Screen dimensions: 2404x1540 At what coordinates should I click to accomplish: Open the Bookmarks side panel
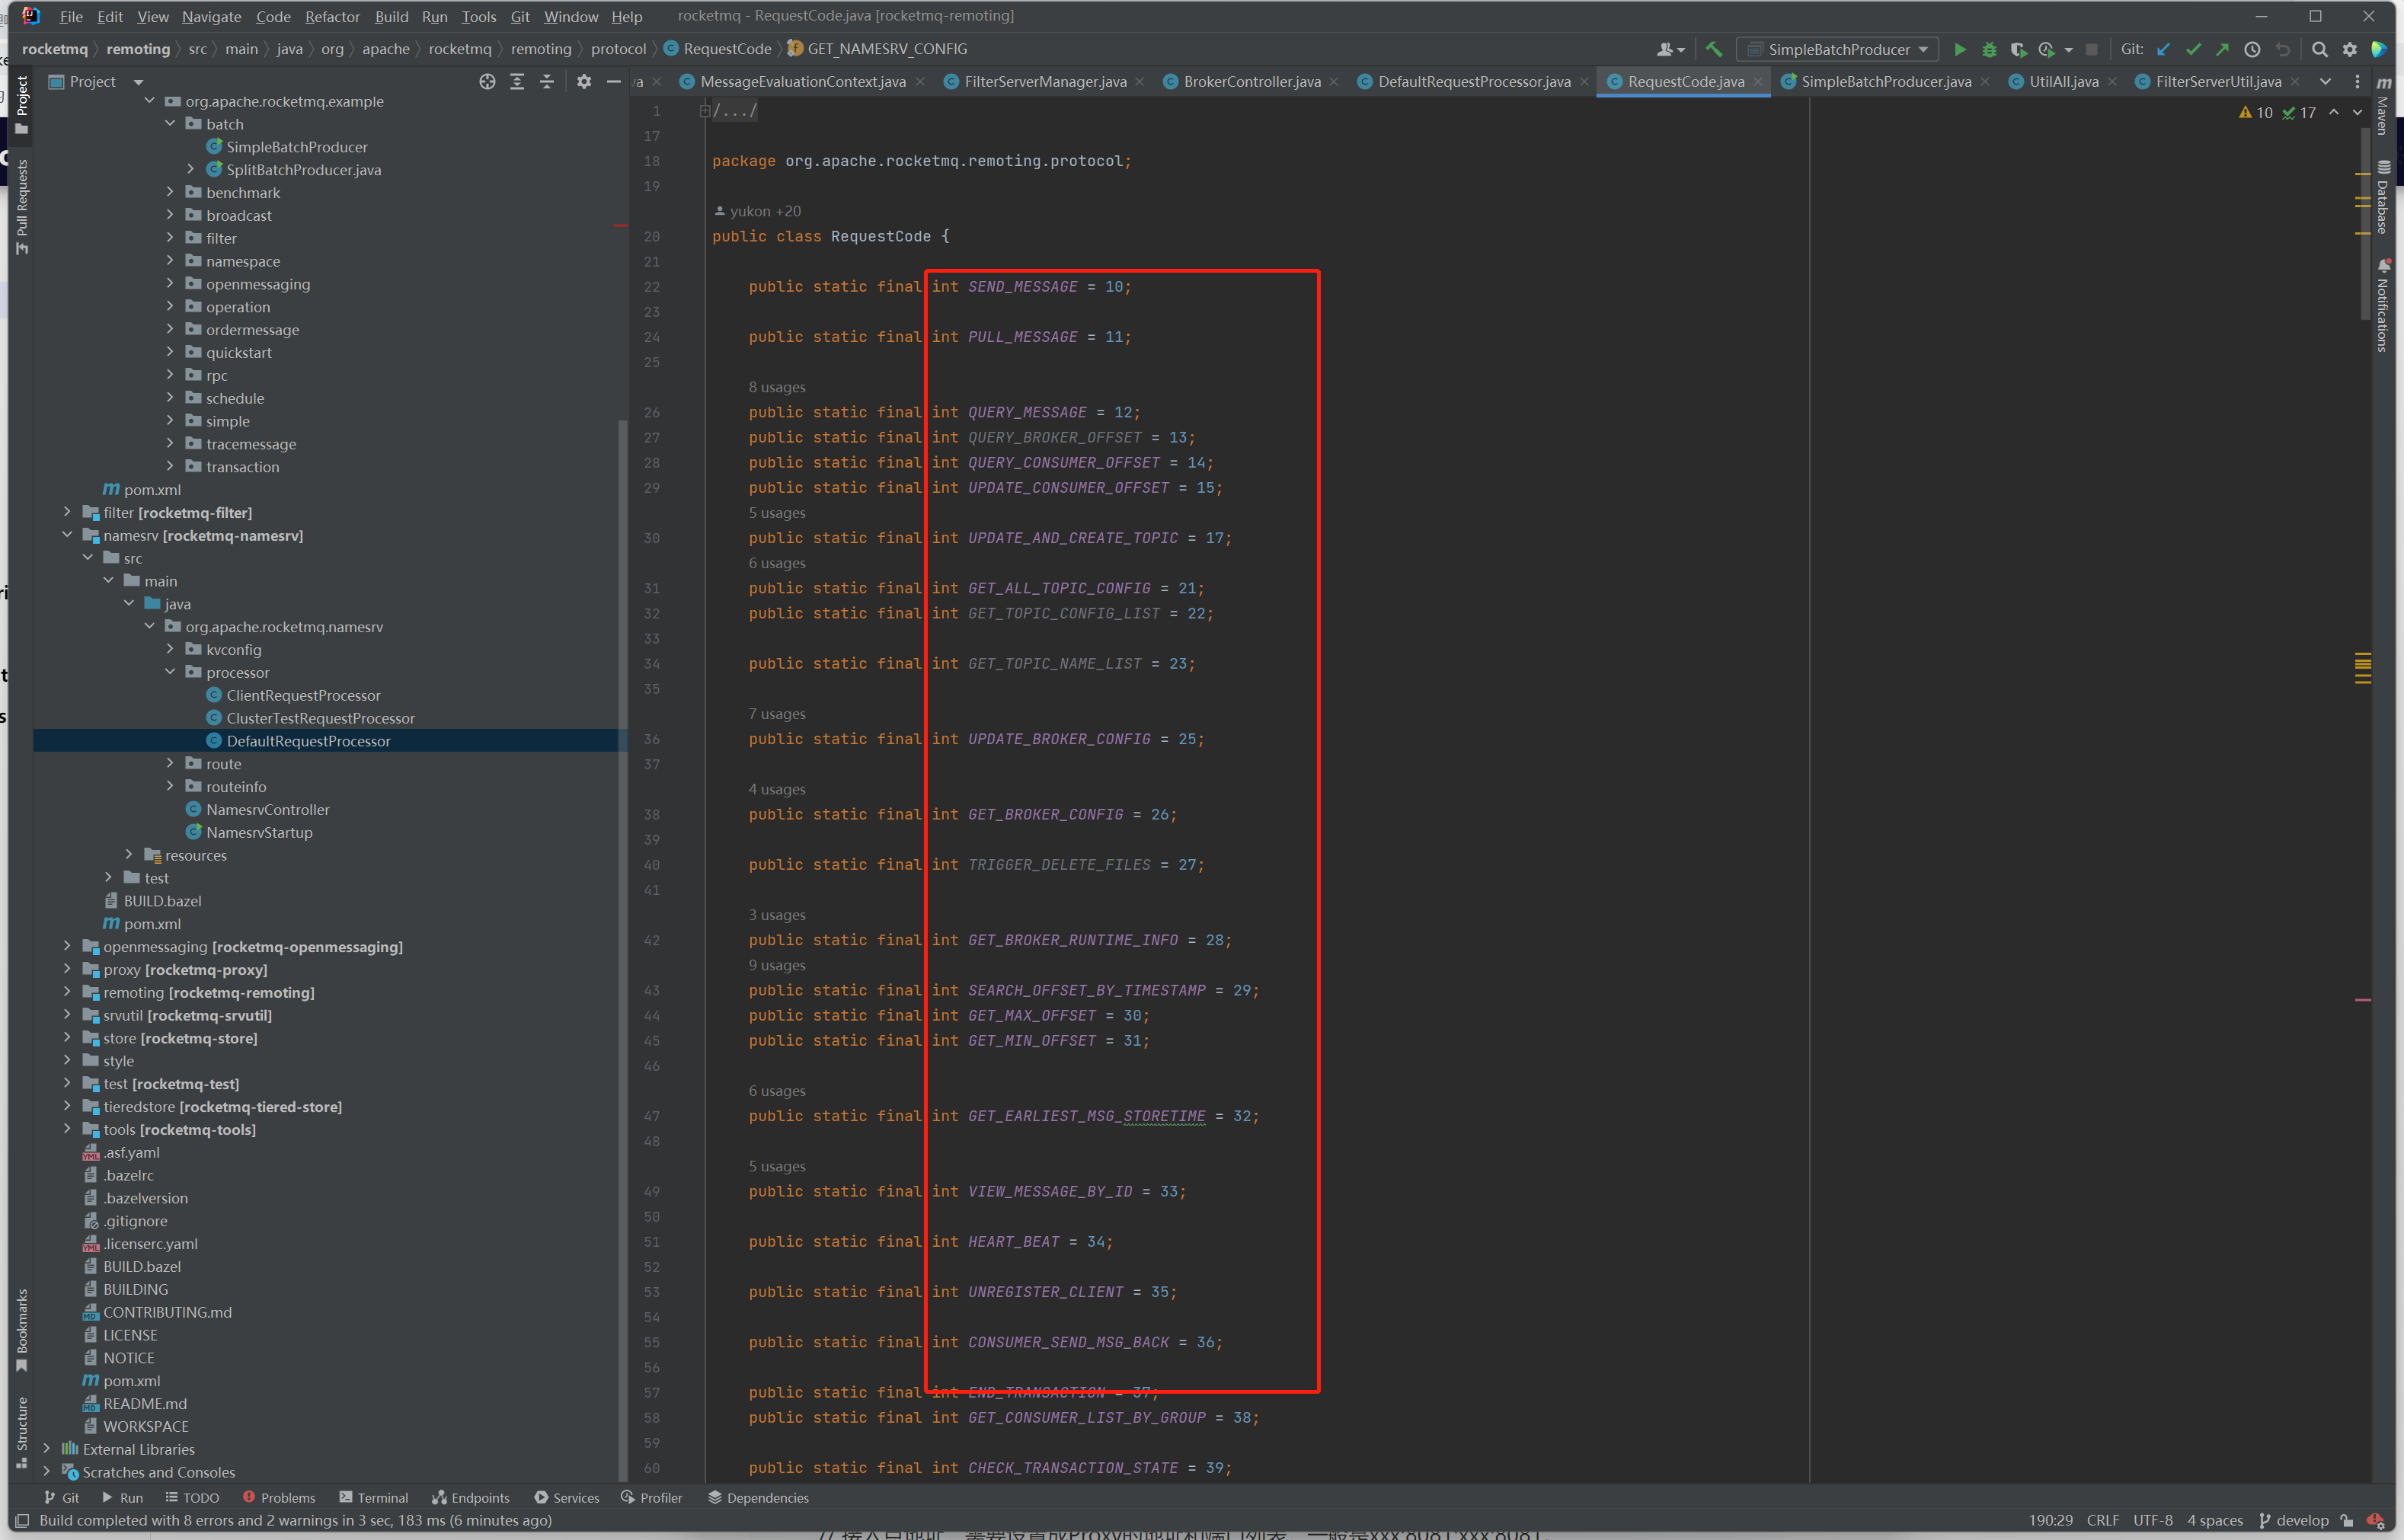(x=22, y=1330)
